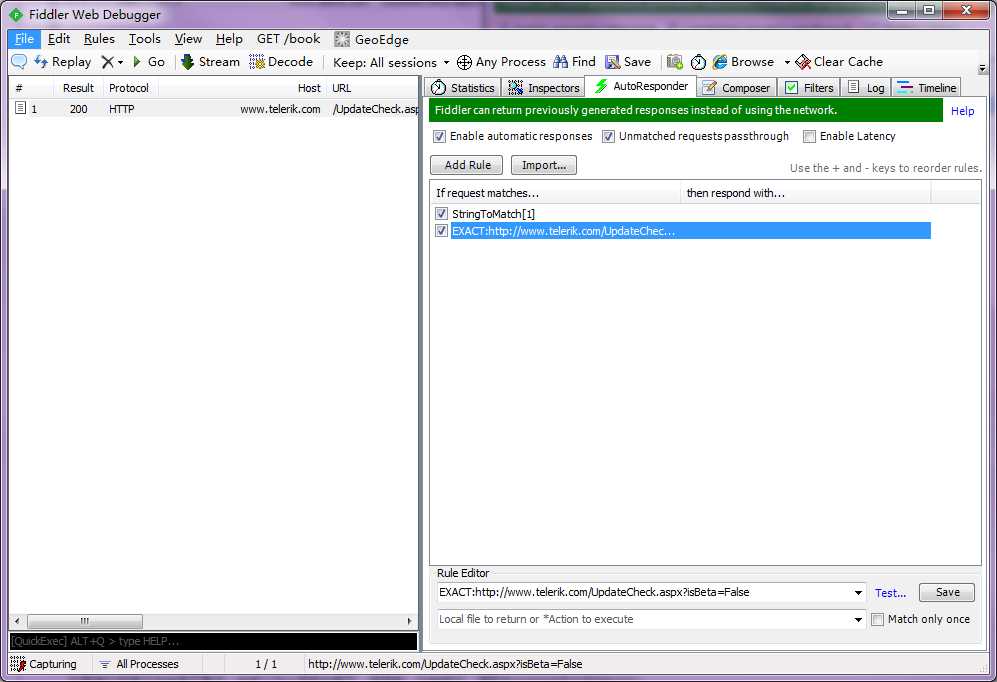Click the session list horizontal scrollbar
This screenshot has width=997, height=682.
(85, 621)
